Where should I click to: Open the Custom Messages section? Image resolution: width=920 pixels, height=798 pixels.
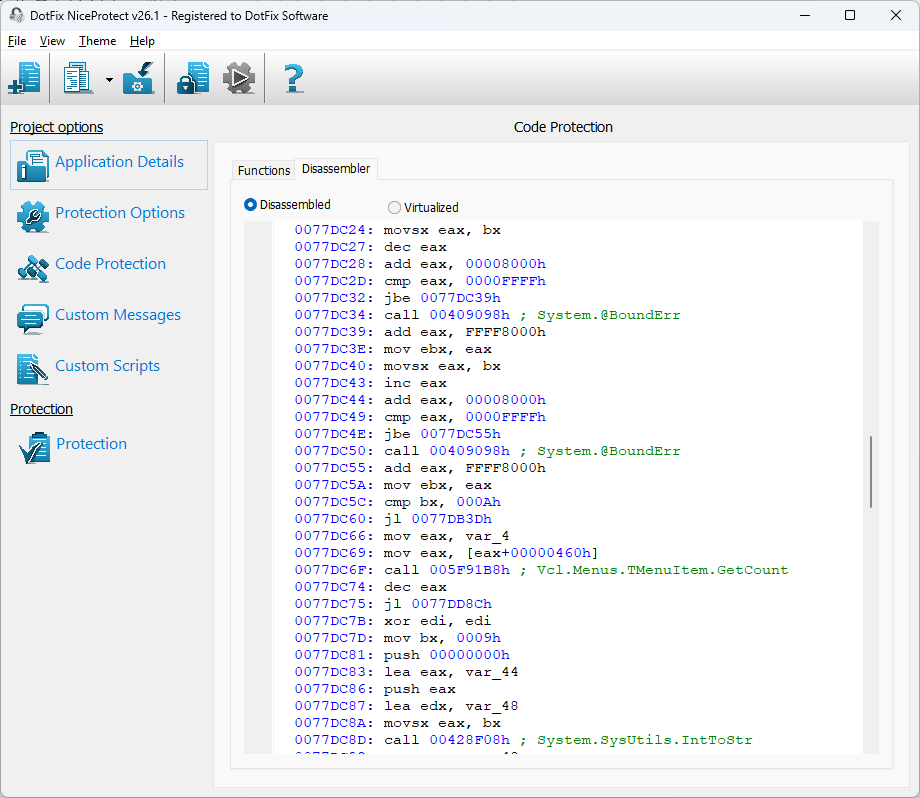tap(118, 315)
